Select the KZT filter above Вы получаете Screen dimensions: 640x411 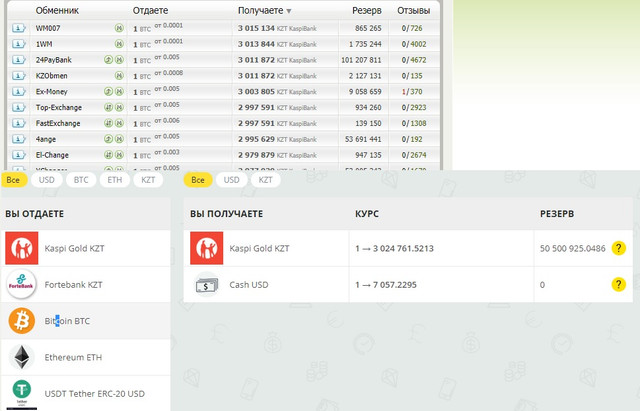(265, 180)
